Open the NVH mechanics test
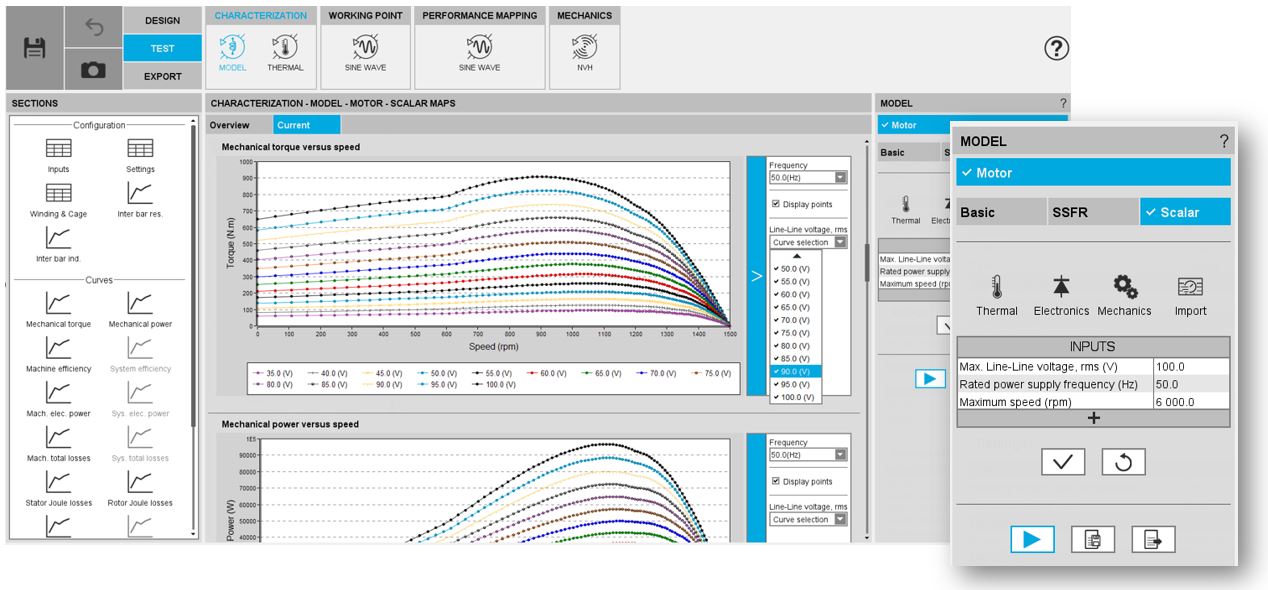The image size is (1268, 590). (x=584, y=52)
